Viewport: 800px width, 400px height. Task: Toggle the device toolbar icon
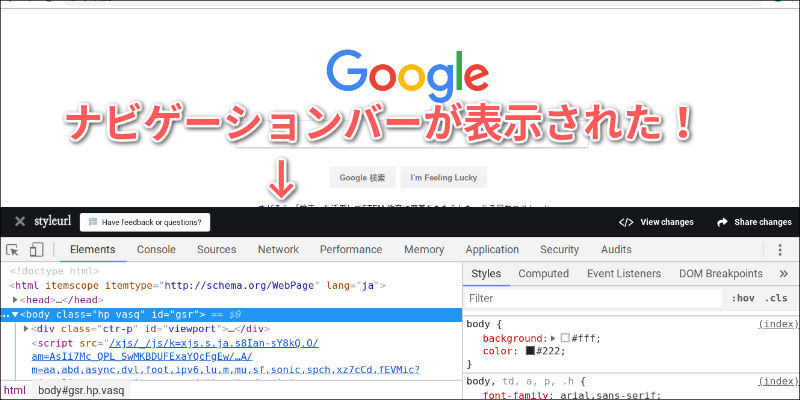click(36, 250)
